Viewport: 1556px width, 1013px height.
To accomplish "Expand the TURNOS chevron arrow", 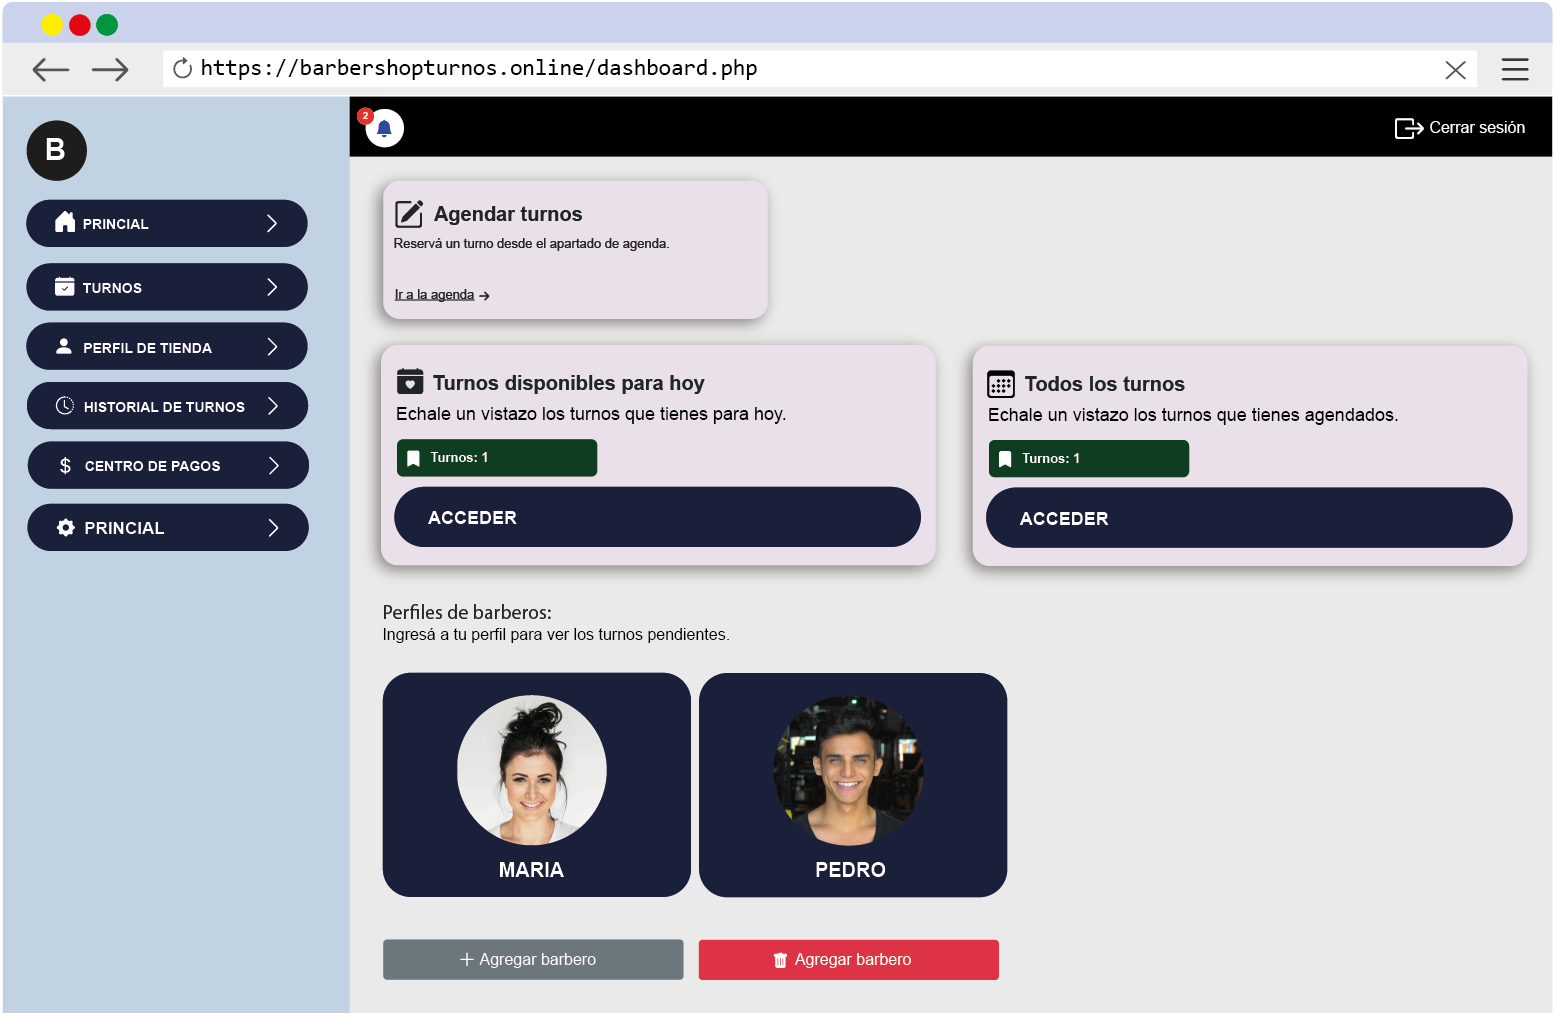I will 272,287.
